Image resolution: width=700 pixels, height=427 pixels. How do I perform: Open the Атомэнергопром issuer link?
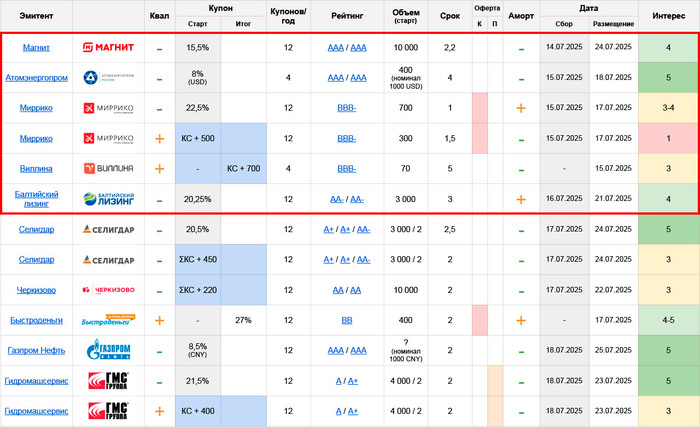(37, 78)
